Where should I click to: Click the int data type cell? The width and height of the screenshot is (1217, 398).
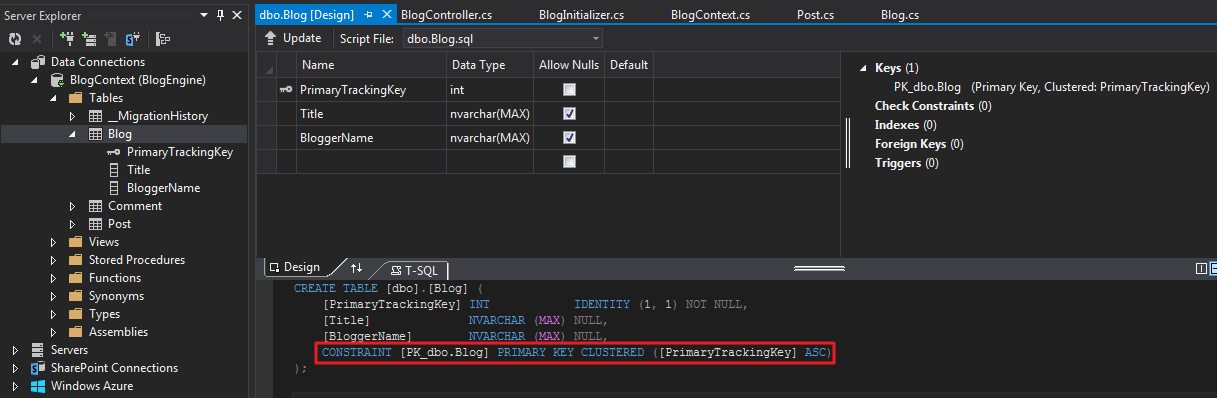tap(490, 90)
